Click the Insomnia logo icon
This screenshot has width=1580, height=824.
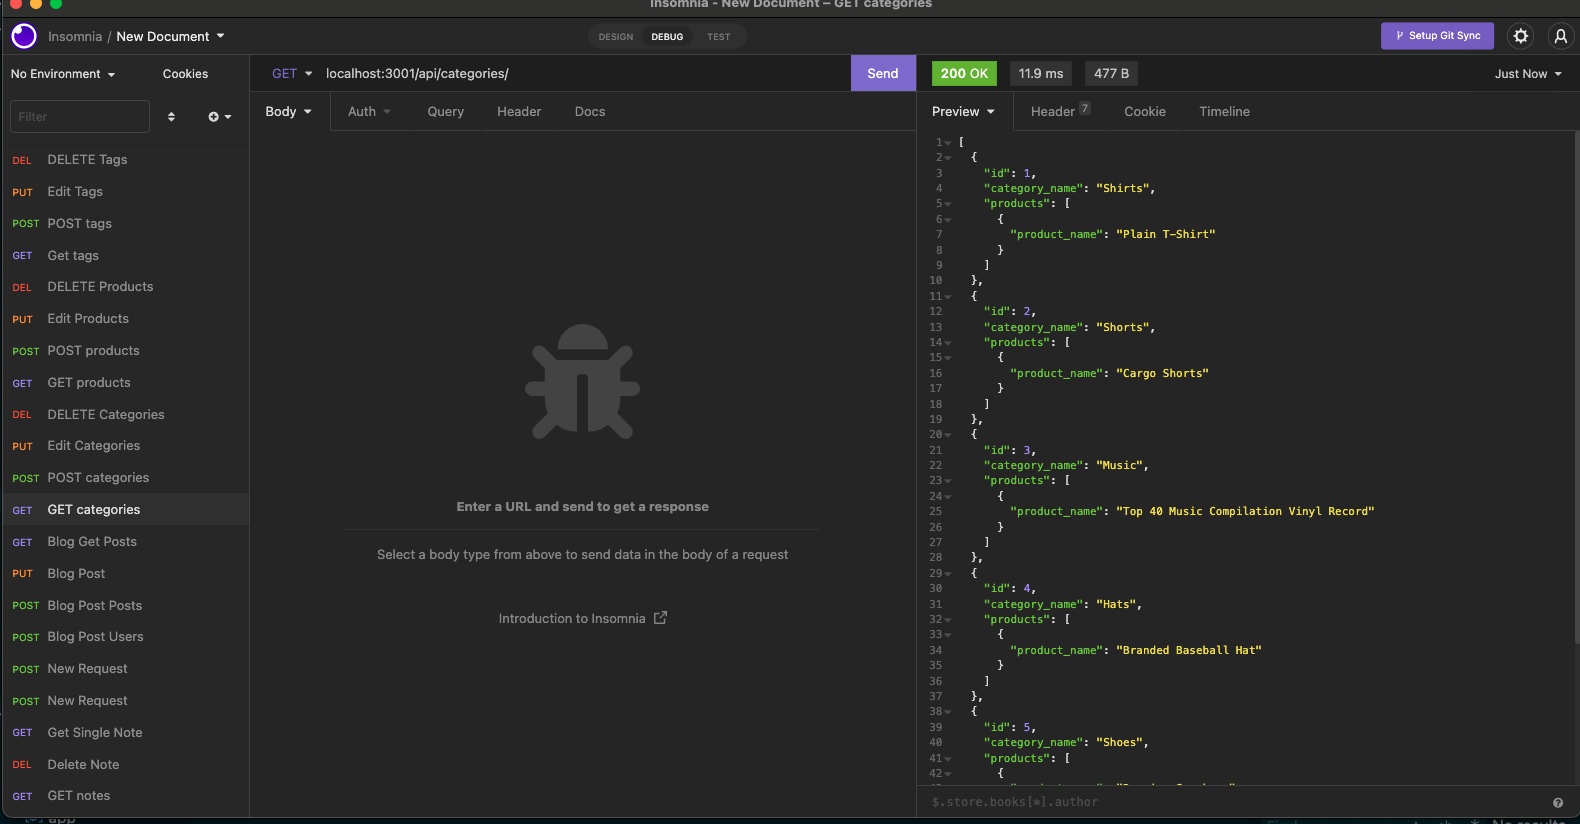(24, 36)
